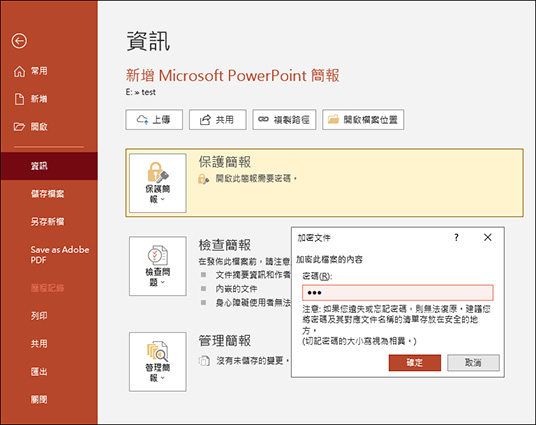Click the document checklist inspect icon
The width and height of the screenshot is (536, 425).
click(x=158, y=255)
